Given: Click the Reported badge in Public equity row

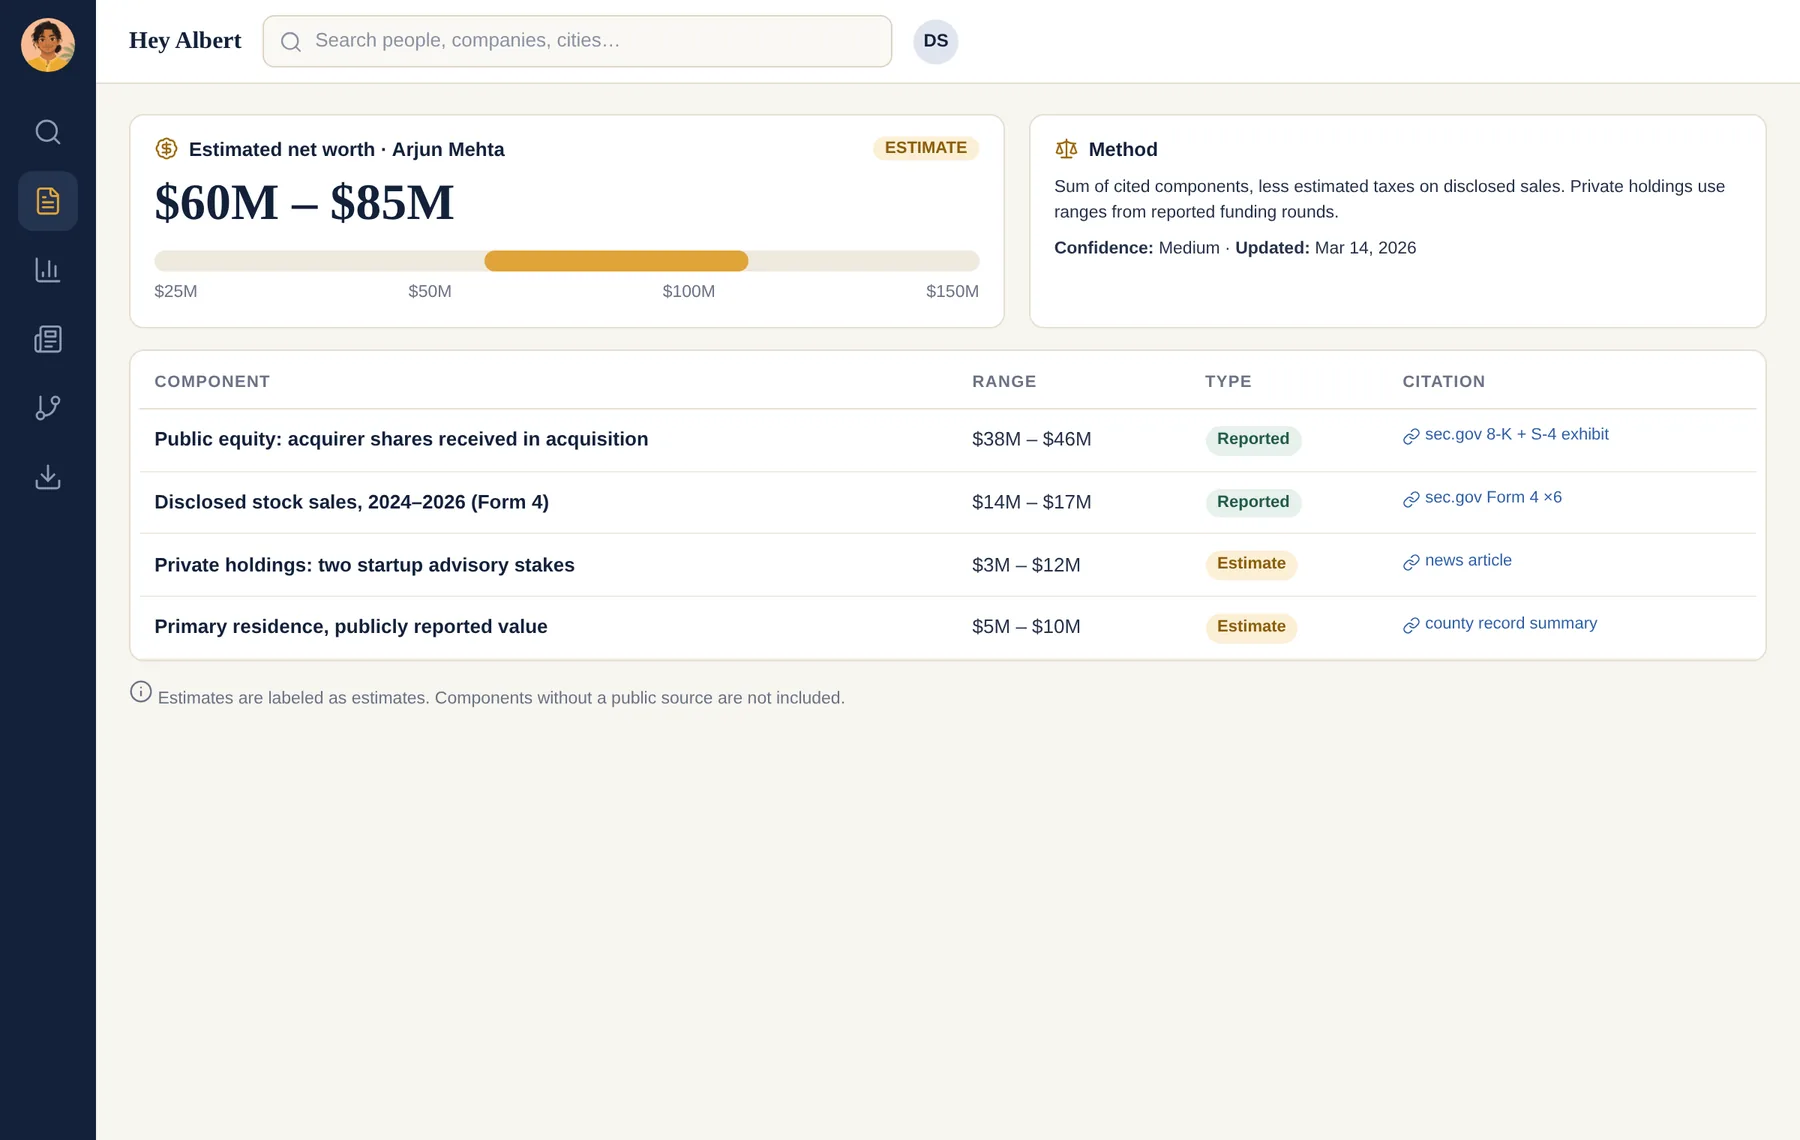Looking at the screenshot, I should click(x=1253, y=440).
